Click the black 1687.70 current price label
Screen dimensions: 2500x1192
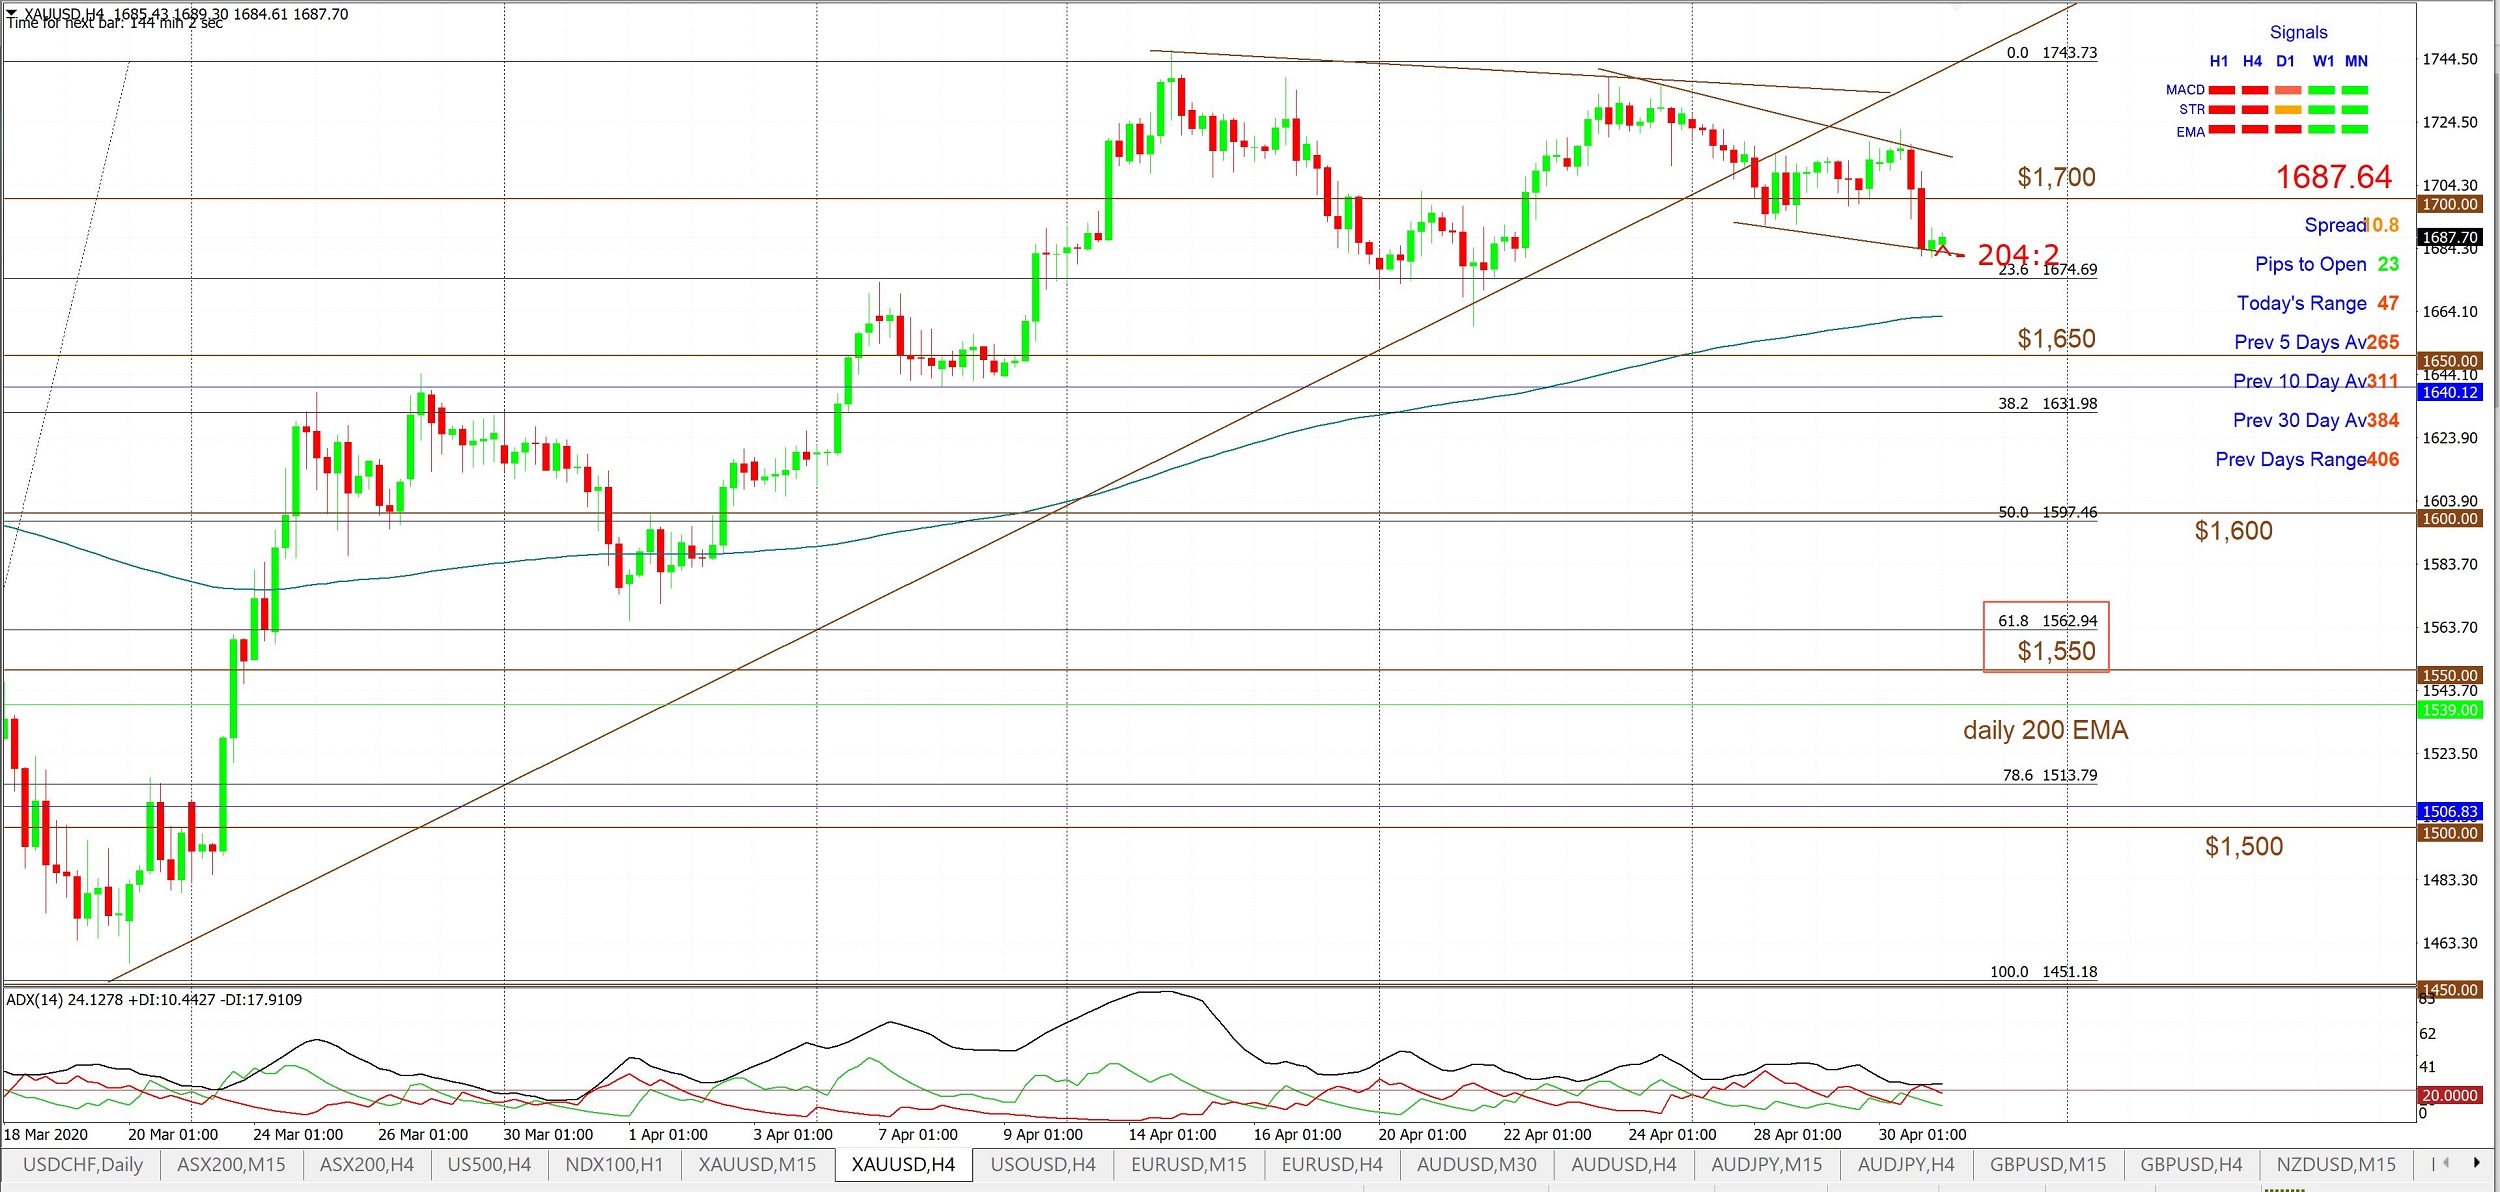tap(2449, 237)
